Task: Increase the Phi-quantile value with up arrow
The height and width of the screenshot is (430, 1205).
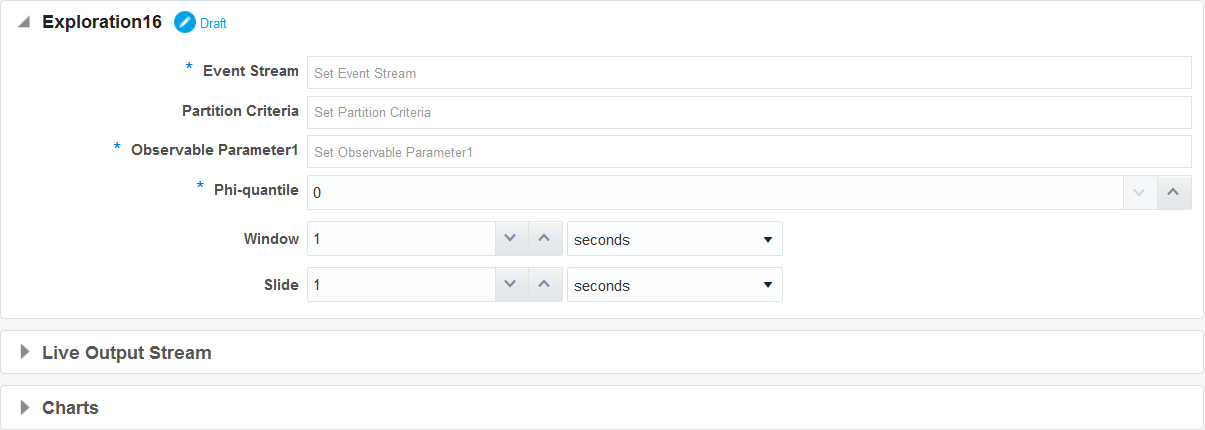Action: (x=1174, y=192)
